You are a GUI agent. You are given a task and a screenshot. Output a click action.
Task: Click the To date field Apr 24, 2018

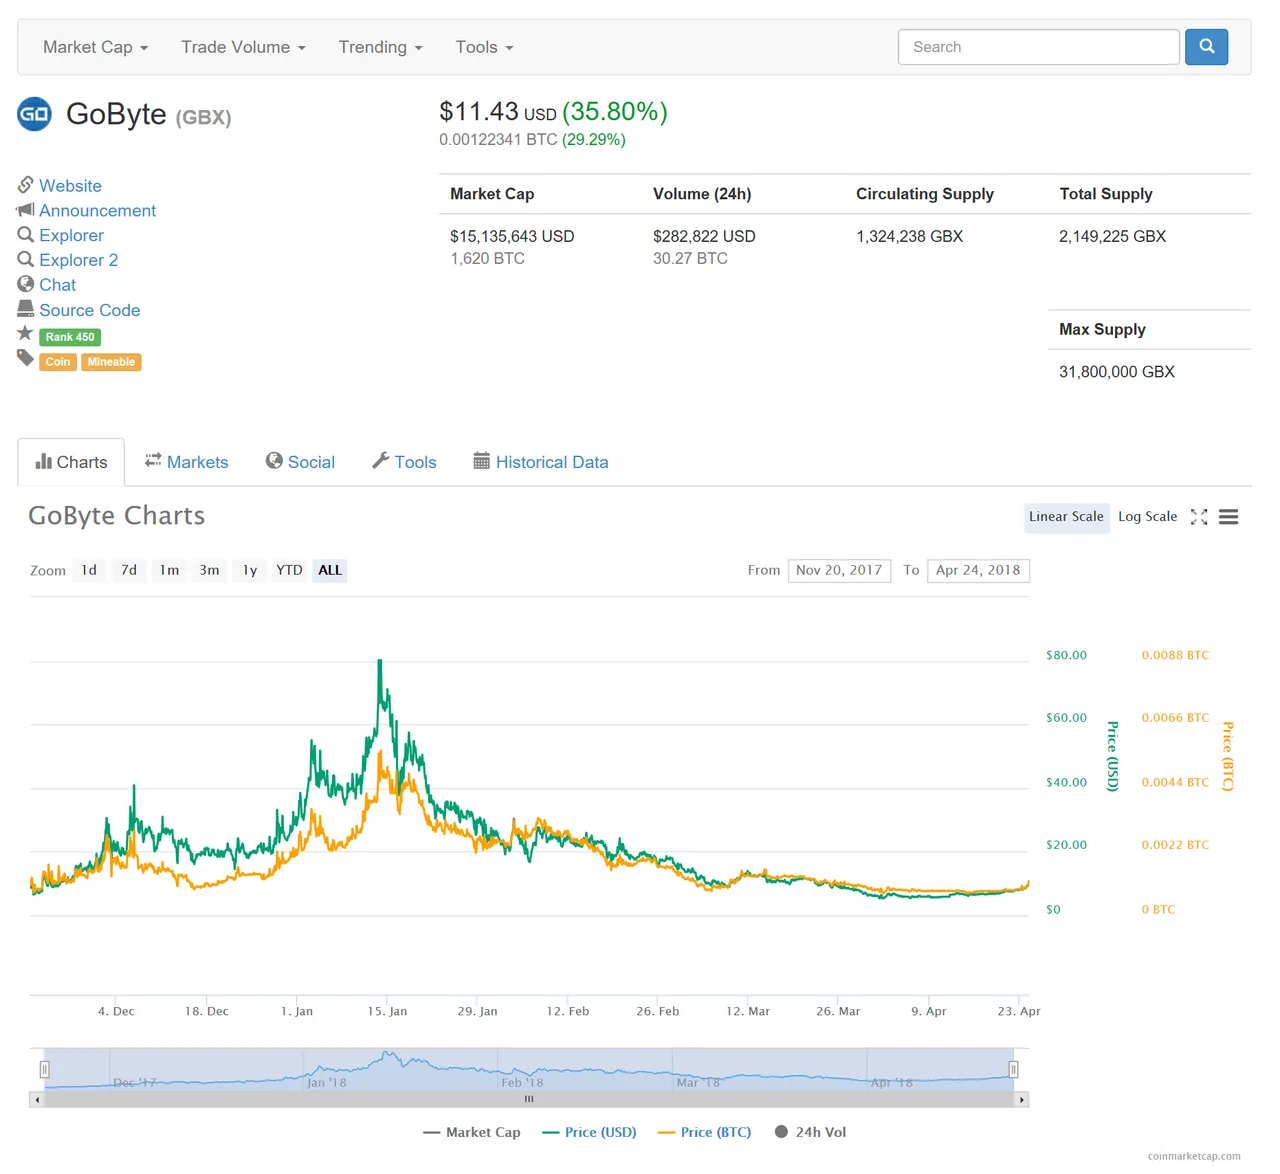click(x=978, y=570)
